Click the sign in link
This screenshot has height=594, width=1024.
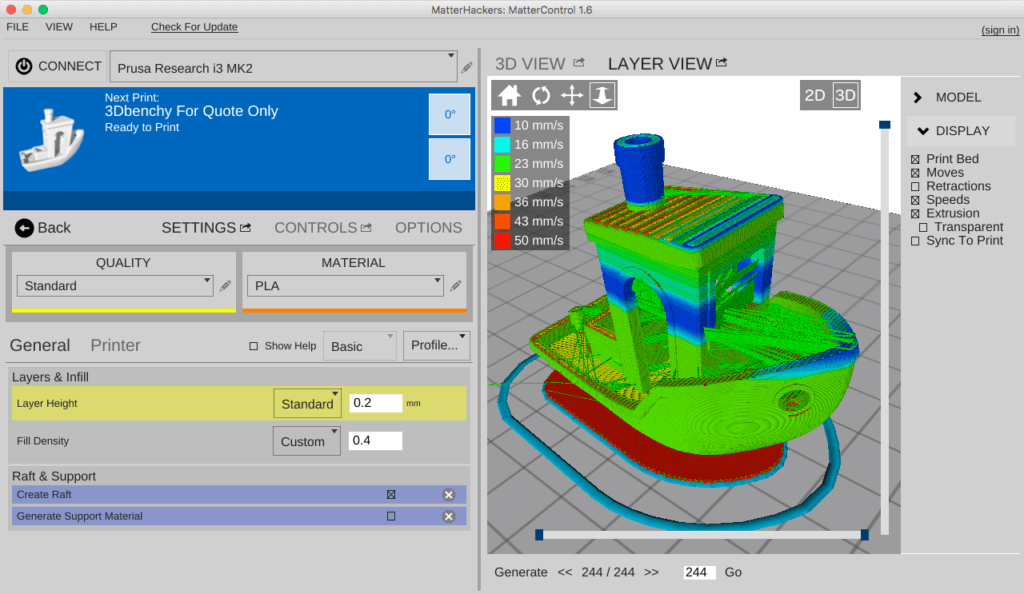point(1000,30)
